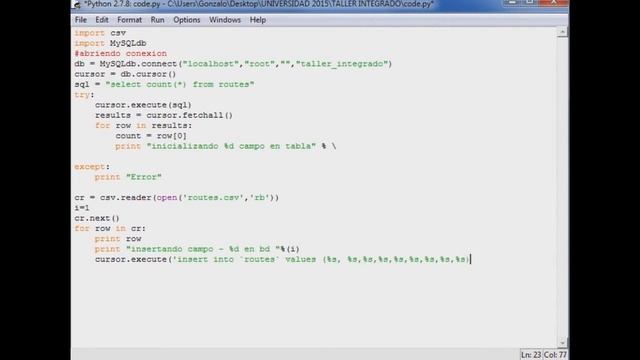Screen dimensions: 640x360
Task: Open the Options menu
Action: point(187,20)
